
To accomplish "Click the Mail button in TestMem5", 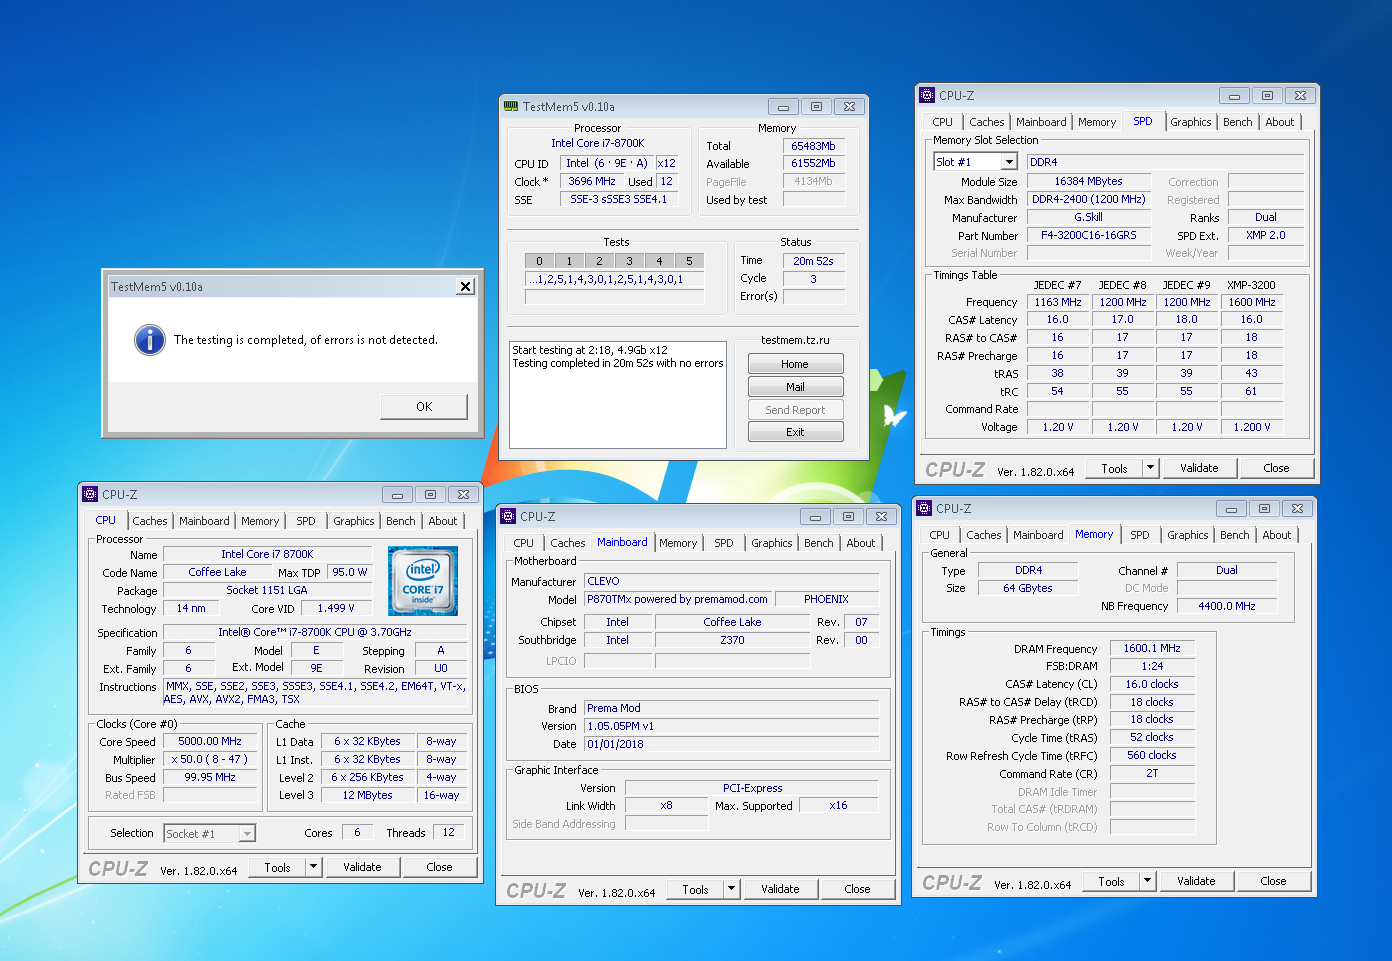I will (795, 387).
